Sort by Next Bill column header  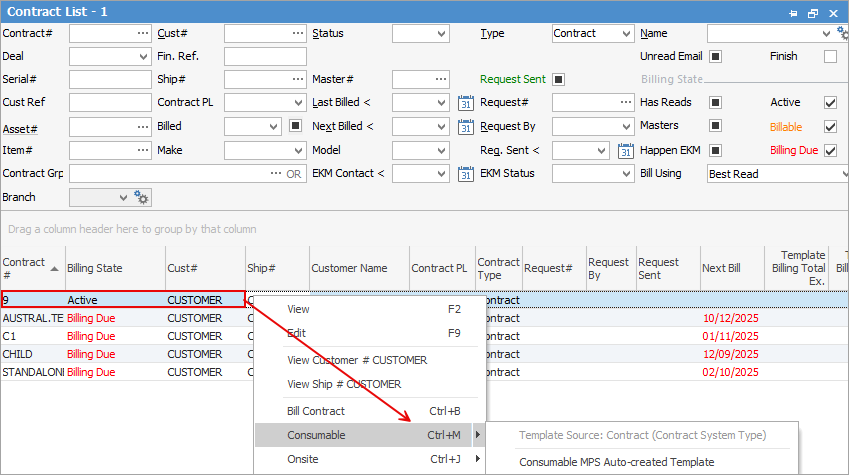732,269
